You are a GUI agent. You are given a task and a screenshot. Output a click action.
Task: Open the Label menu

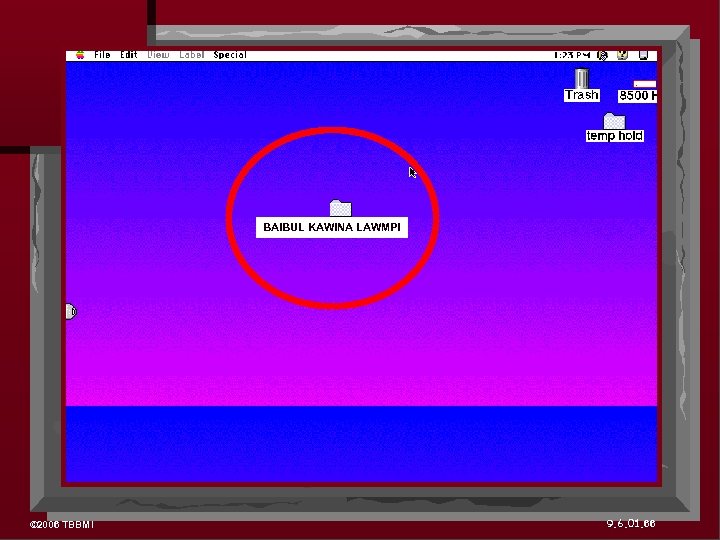pyautogui.click(x=191, y=55)
